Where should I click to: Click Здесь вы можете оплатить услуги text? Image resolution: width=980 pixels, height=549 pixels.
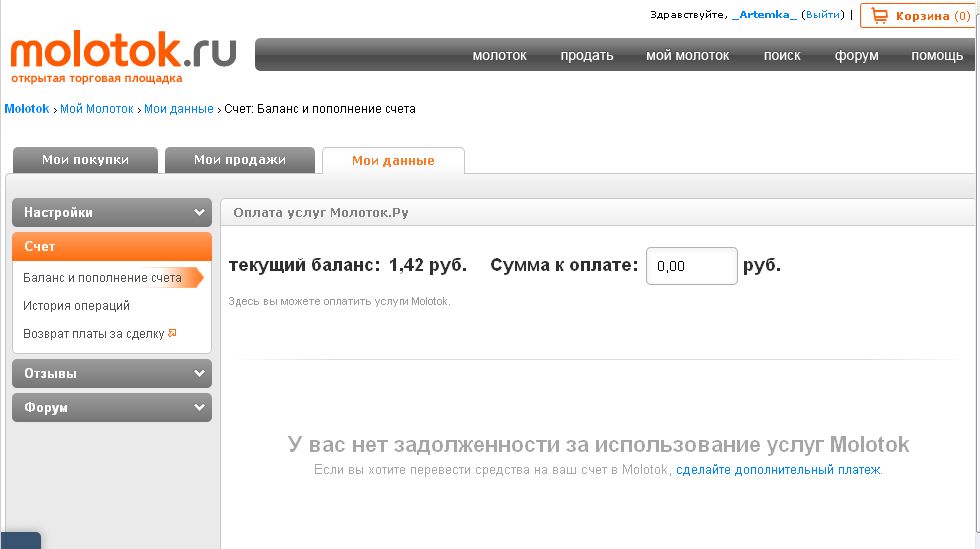point(339,301)
